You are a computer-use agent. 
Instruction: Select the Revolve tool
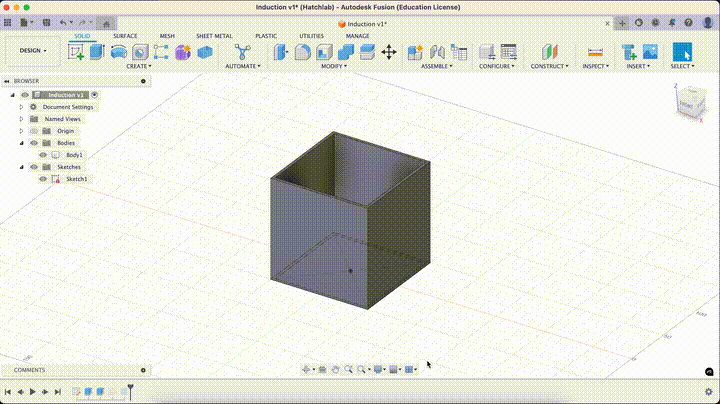[118, 52]
